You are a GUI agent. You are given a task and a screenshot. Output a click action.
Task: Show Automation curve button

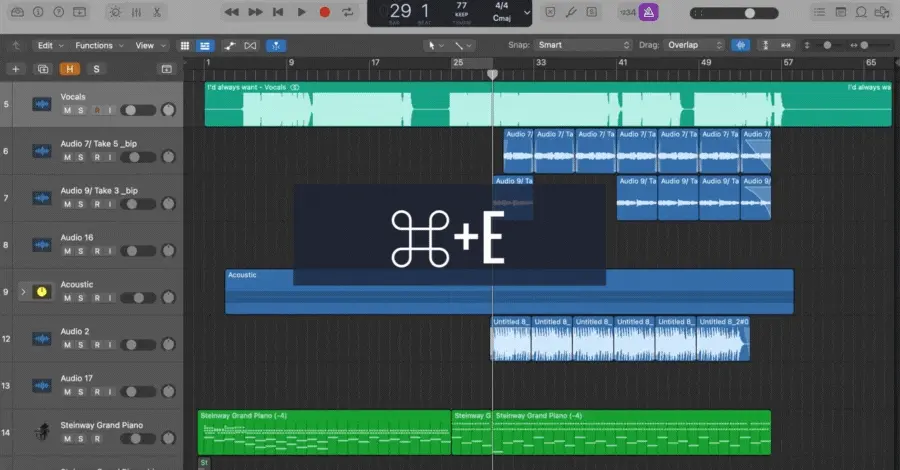click(x=230, y=45)
